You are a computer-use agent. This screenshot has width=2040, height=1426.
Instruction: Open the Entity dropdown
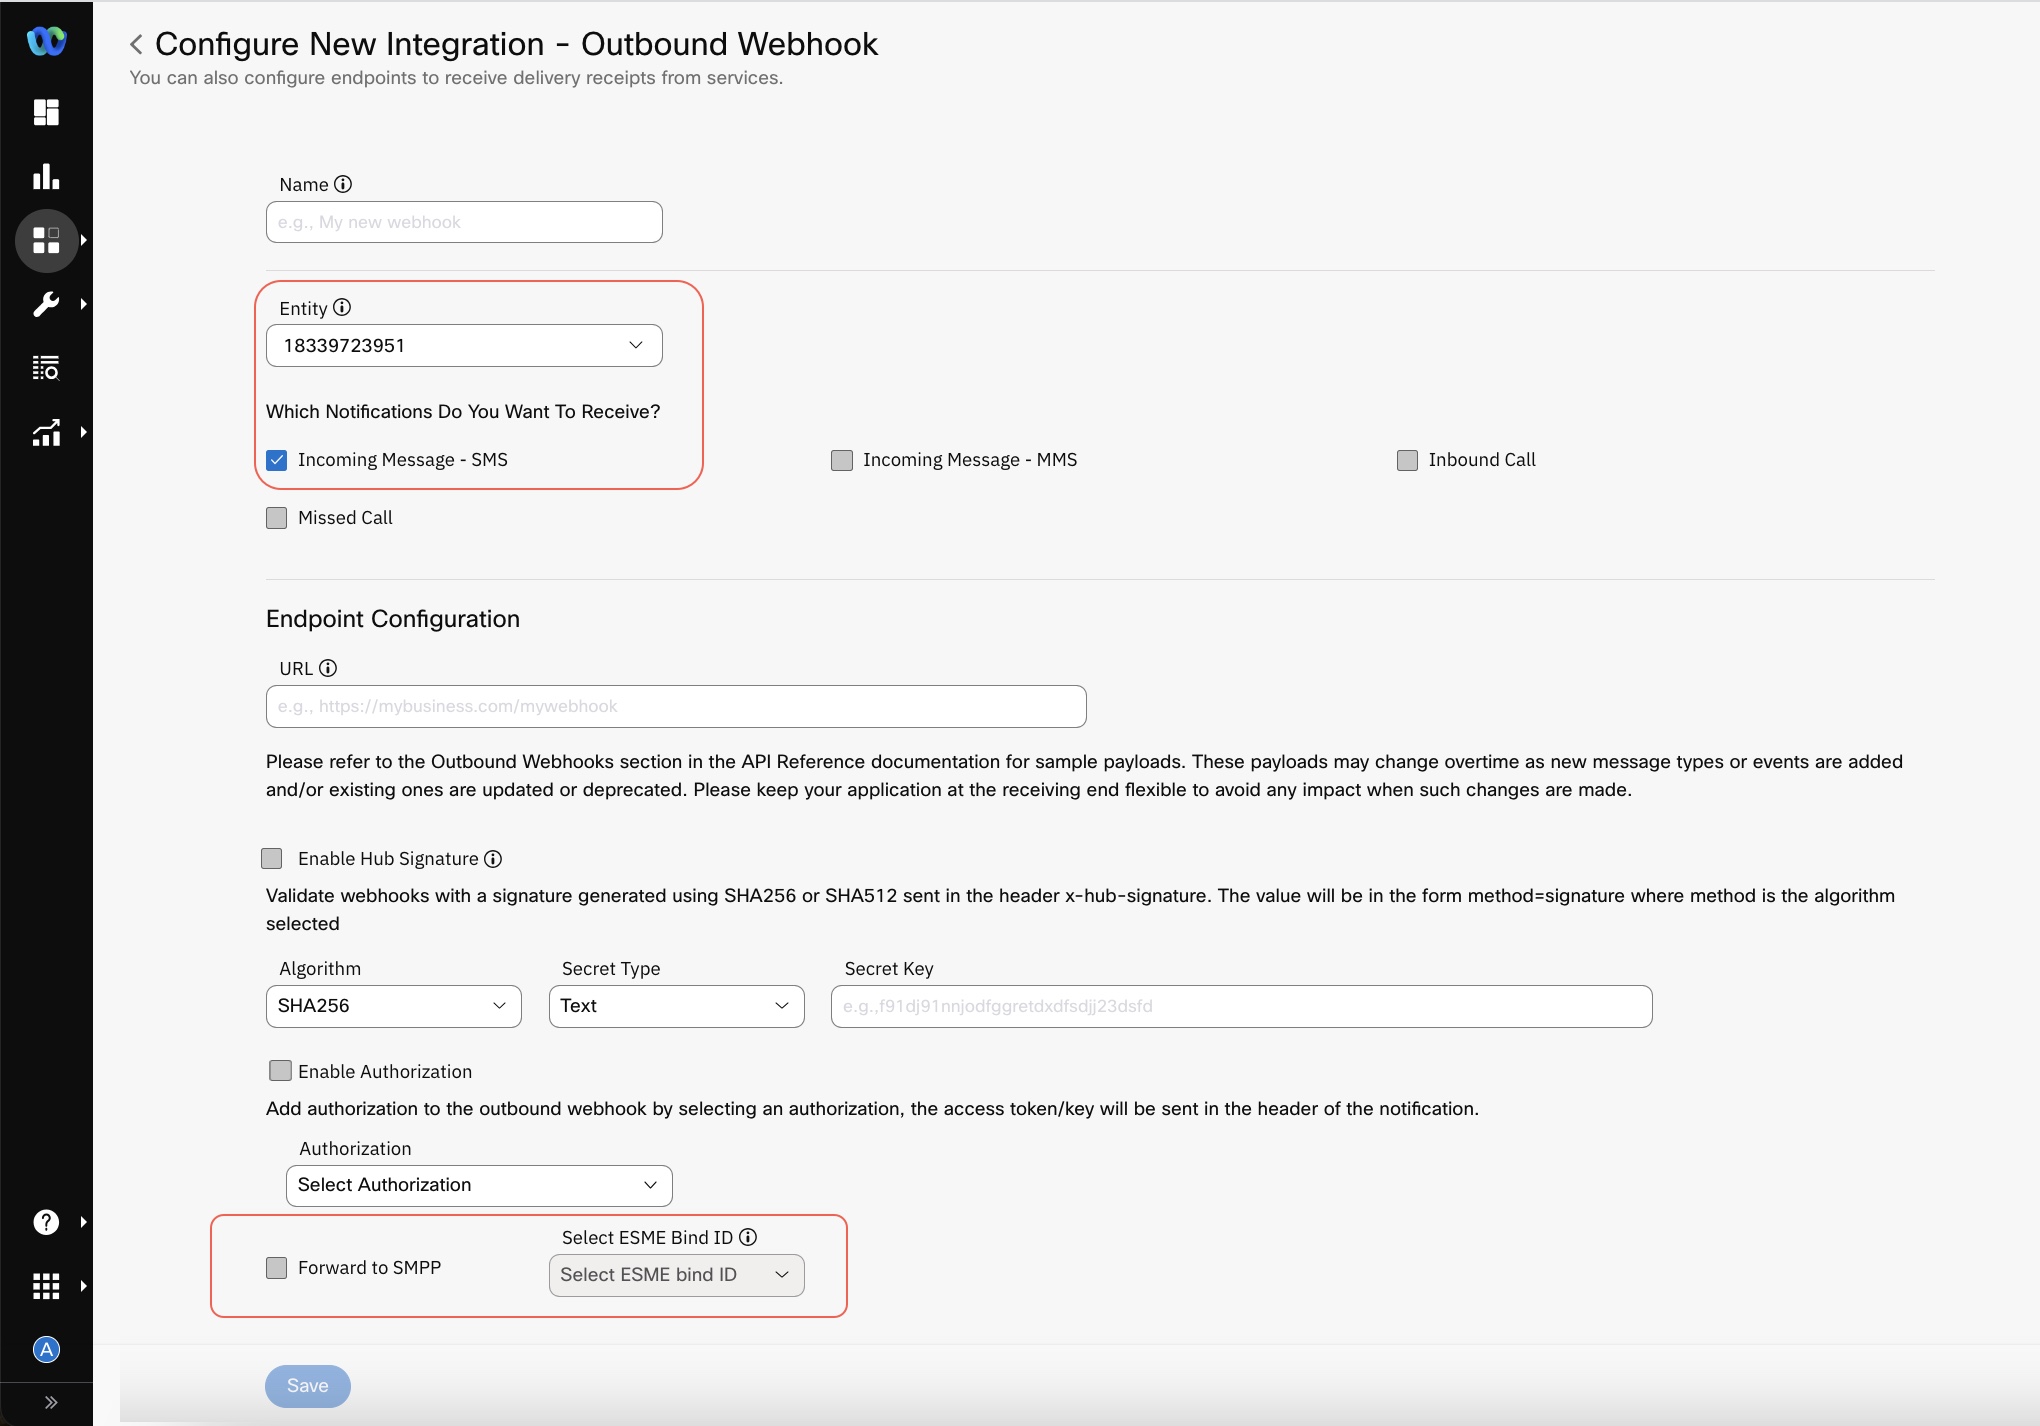[x=464, y=346]
